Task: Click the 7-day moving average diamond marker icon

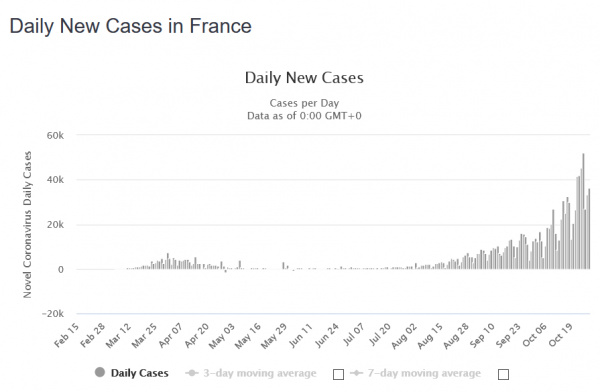Action: click(x=356, y=373)
